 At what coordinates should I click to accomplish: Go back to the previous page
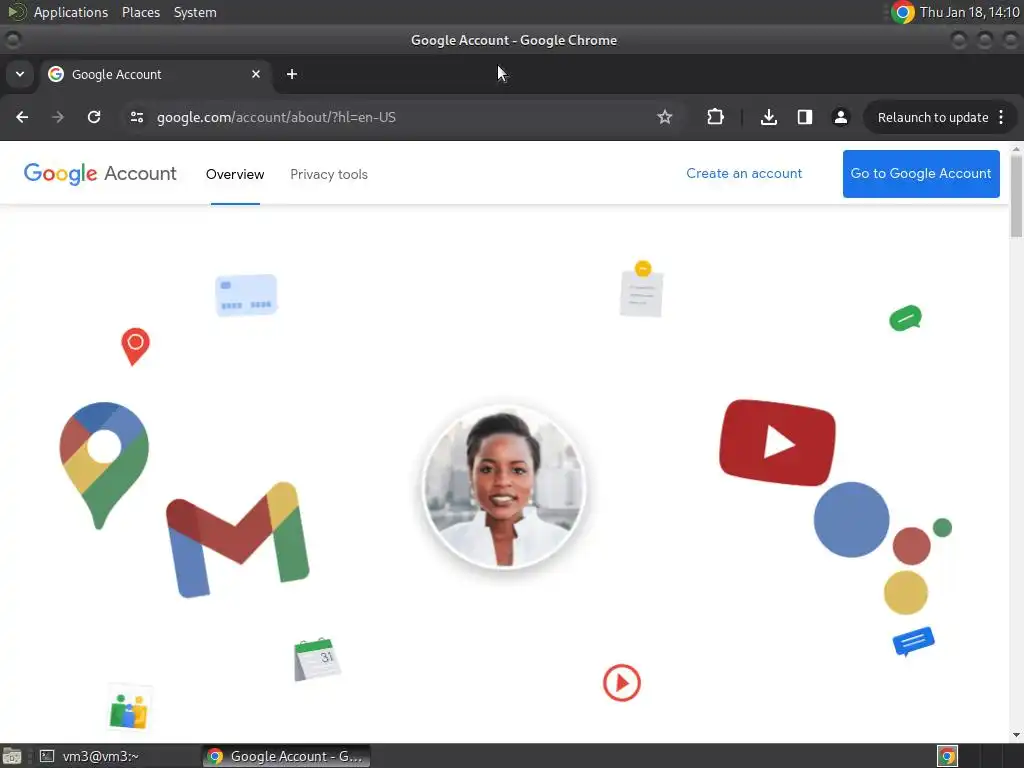[x=22, y=117]
